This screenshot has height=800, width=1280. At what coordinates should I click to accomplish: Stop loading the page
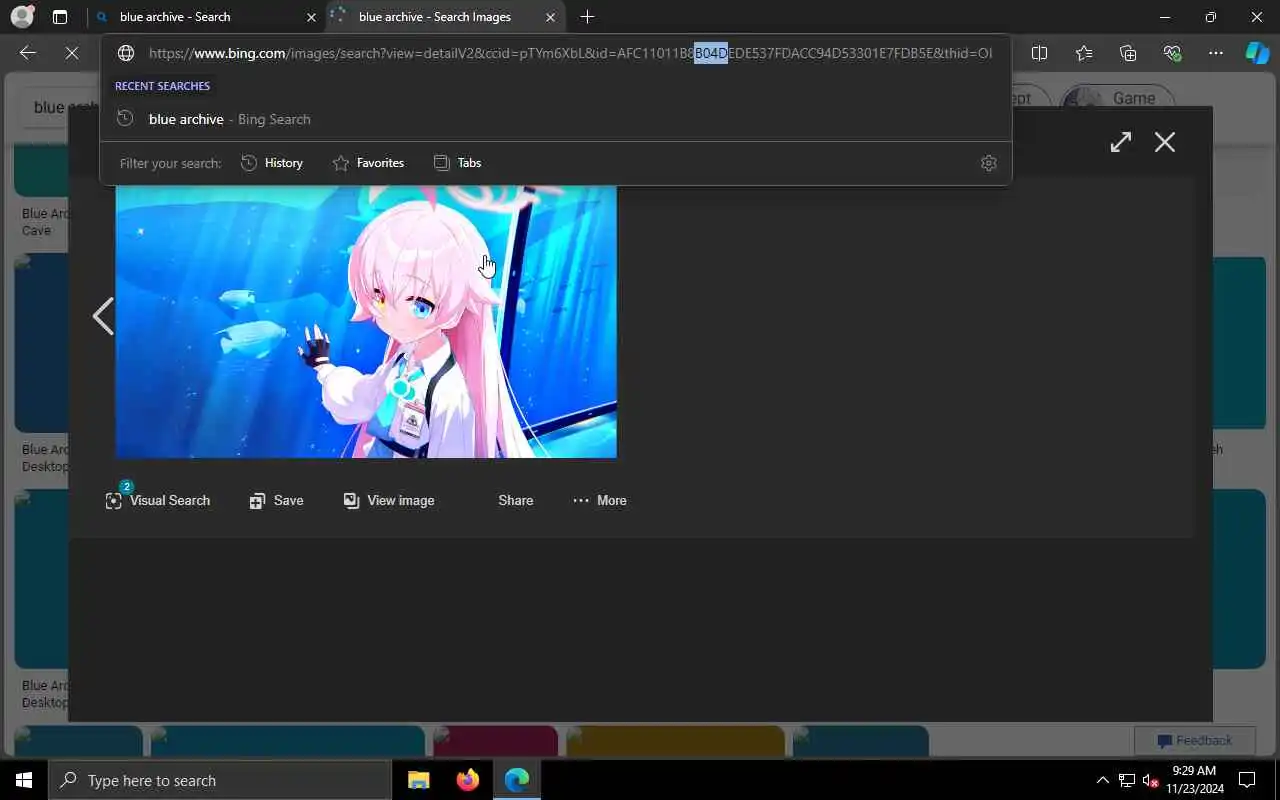(72, 53)
